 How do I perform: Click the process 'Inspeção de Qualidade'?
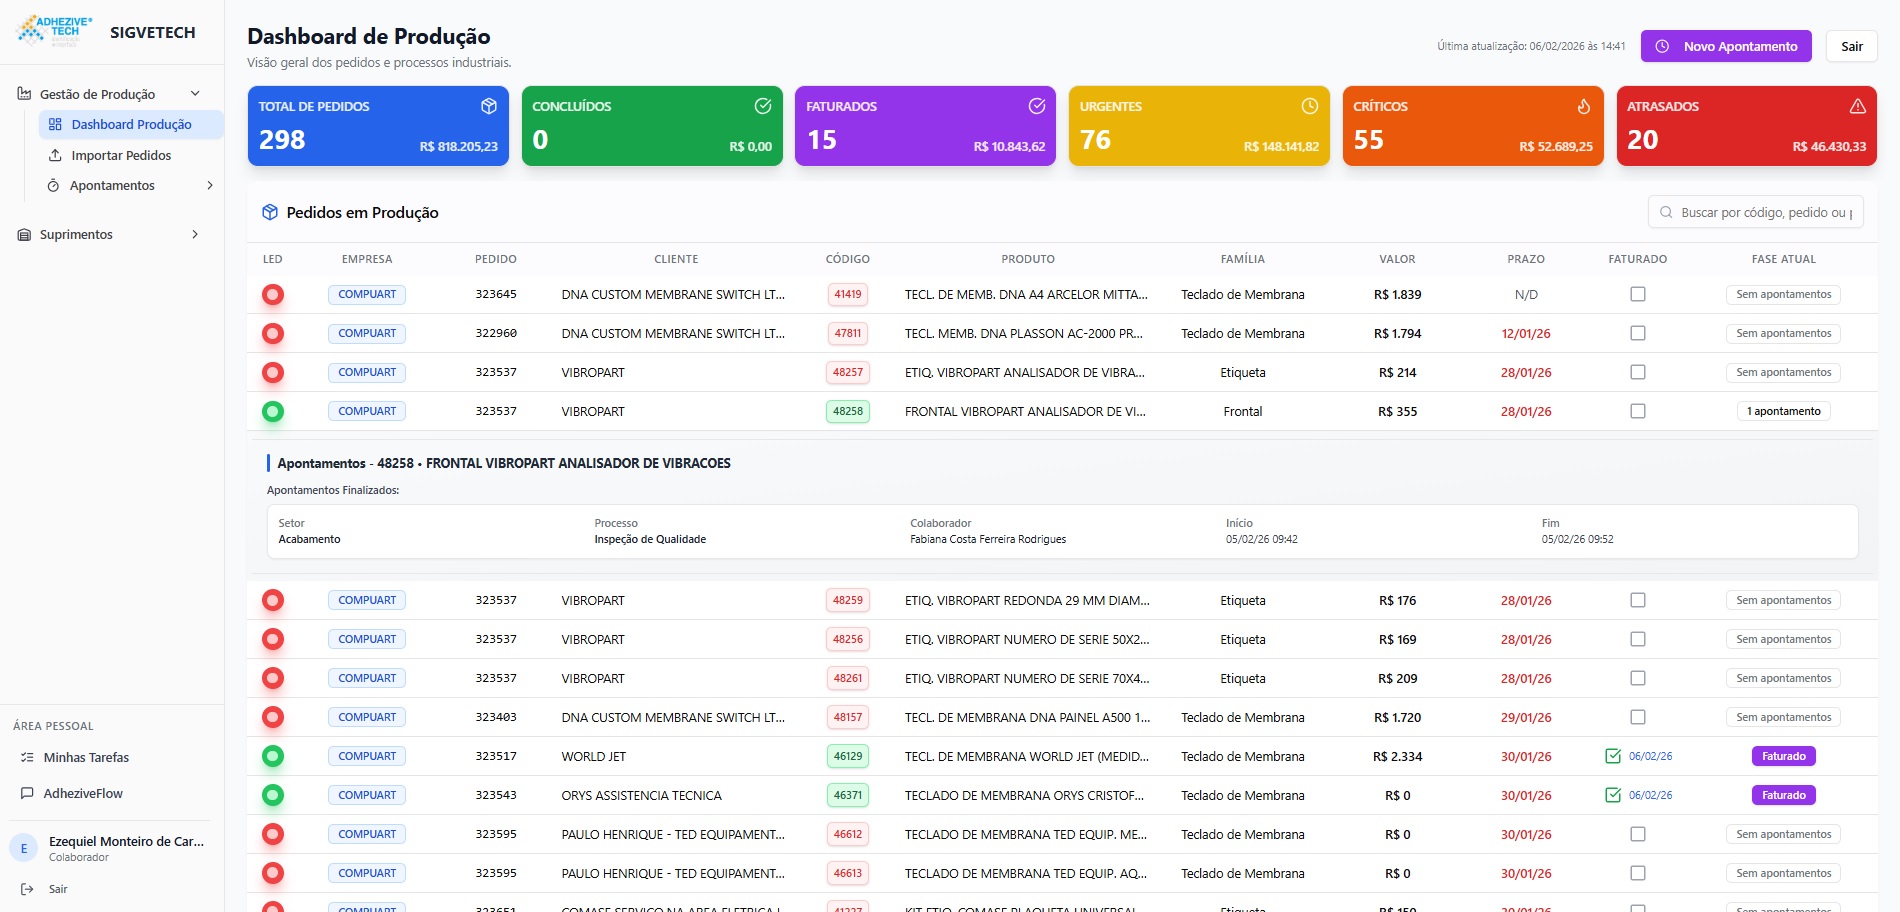(650, 539)
